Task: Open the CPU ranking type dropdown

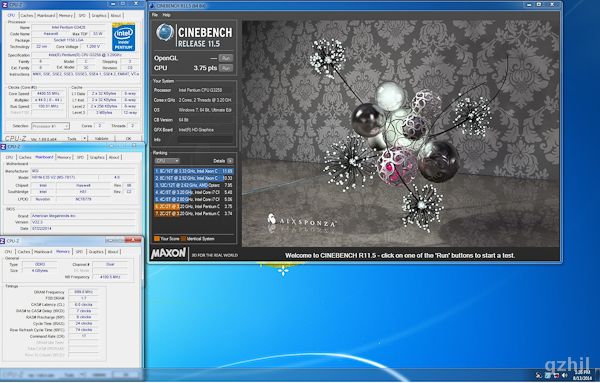Action: (167, 161)
